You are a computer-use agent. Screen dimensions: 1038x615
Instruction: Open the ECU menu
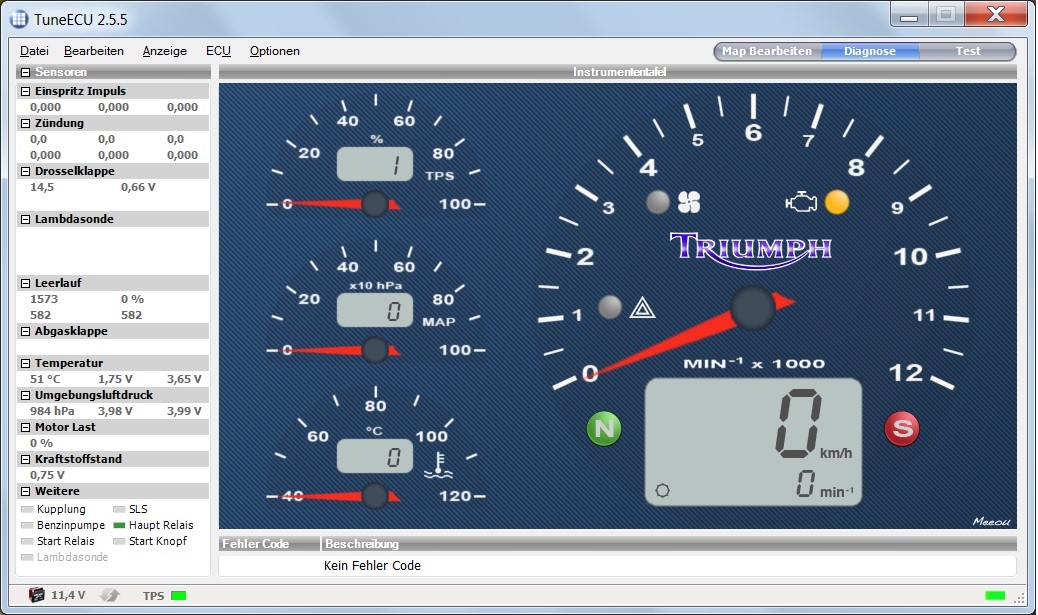[x=218, y=51]
